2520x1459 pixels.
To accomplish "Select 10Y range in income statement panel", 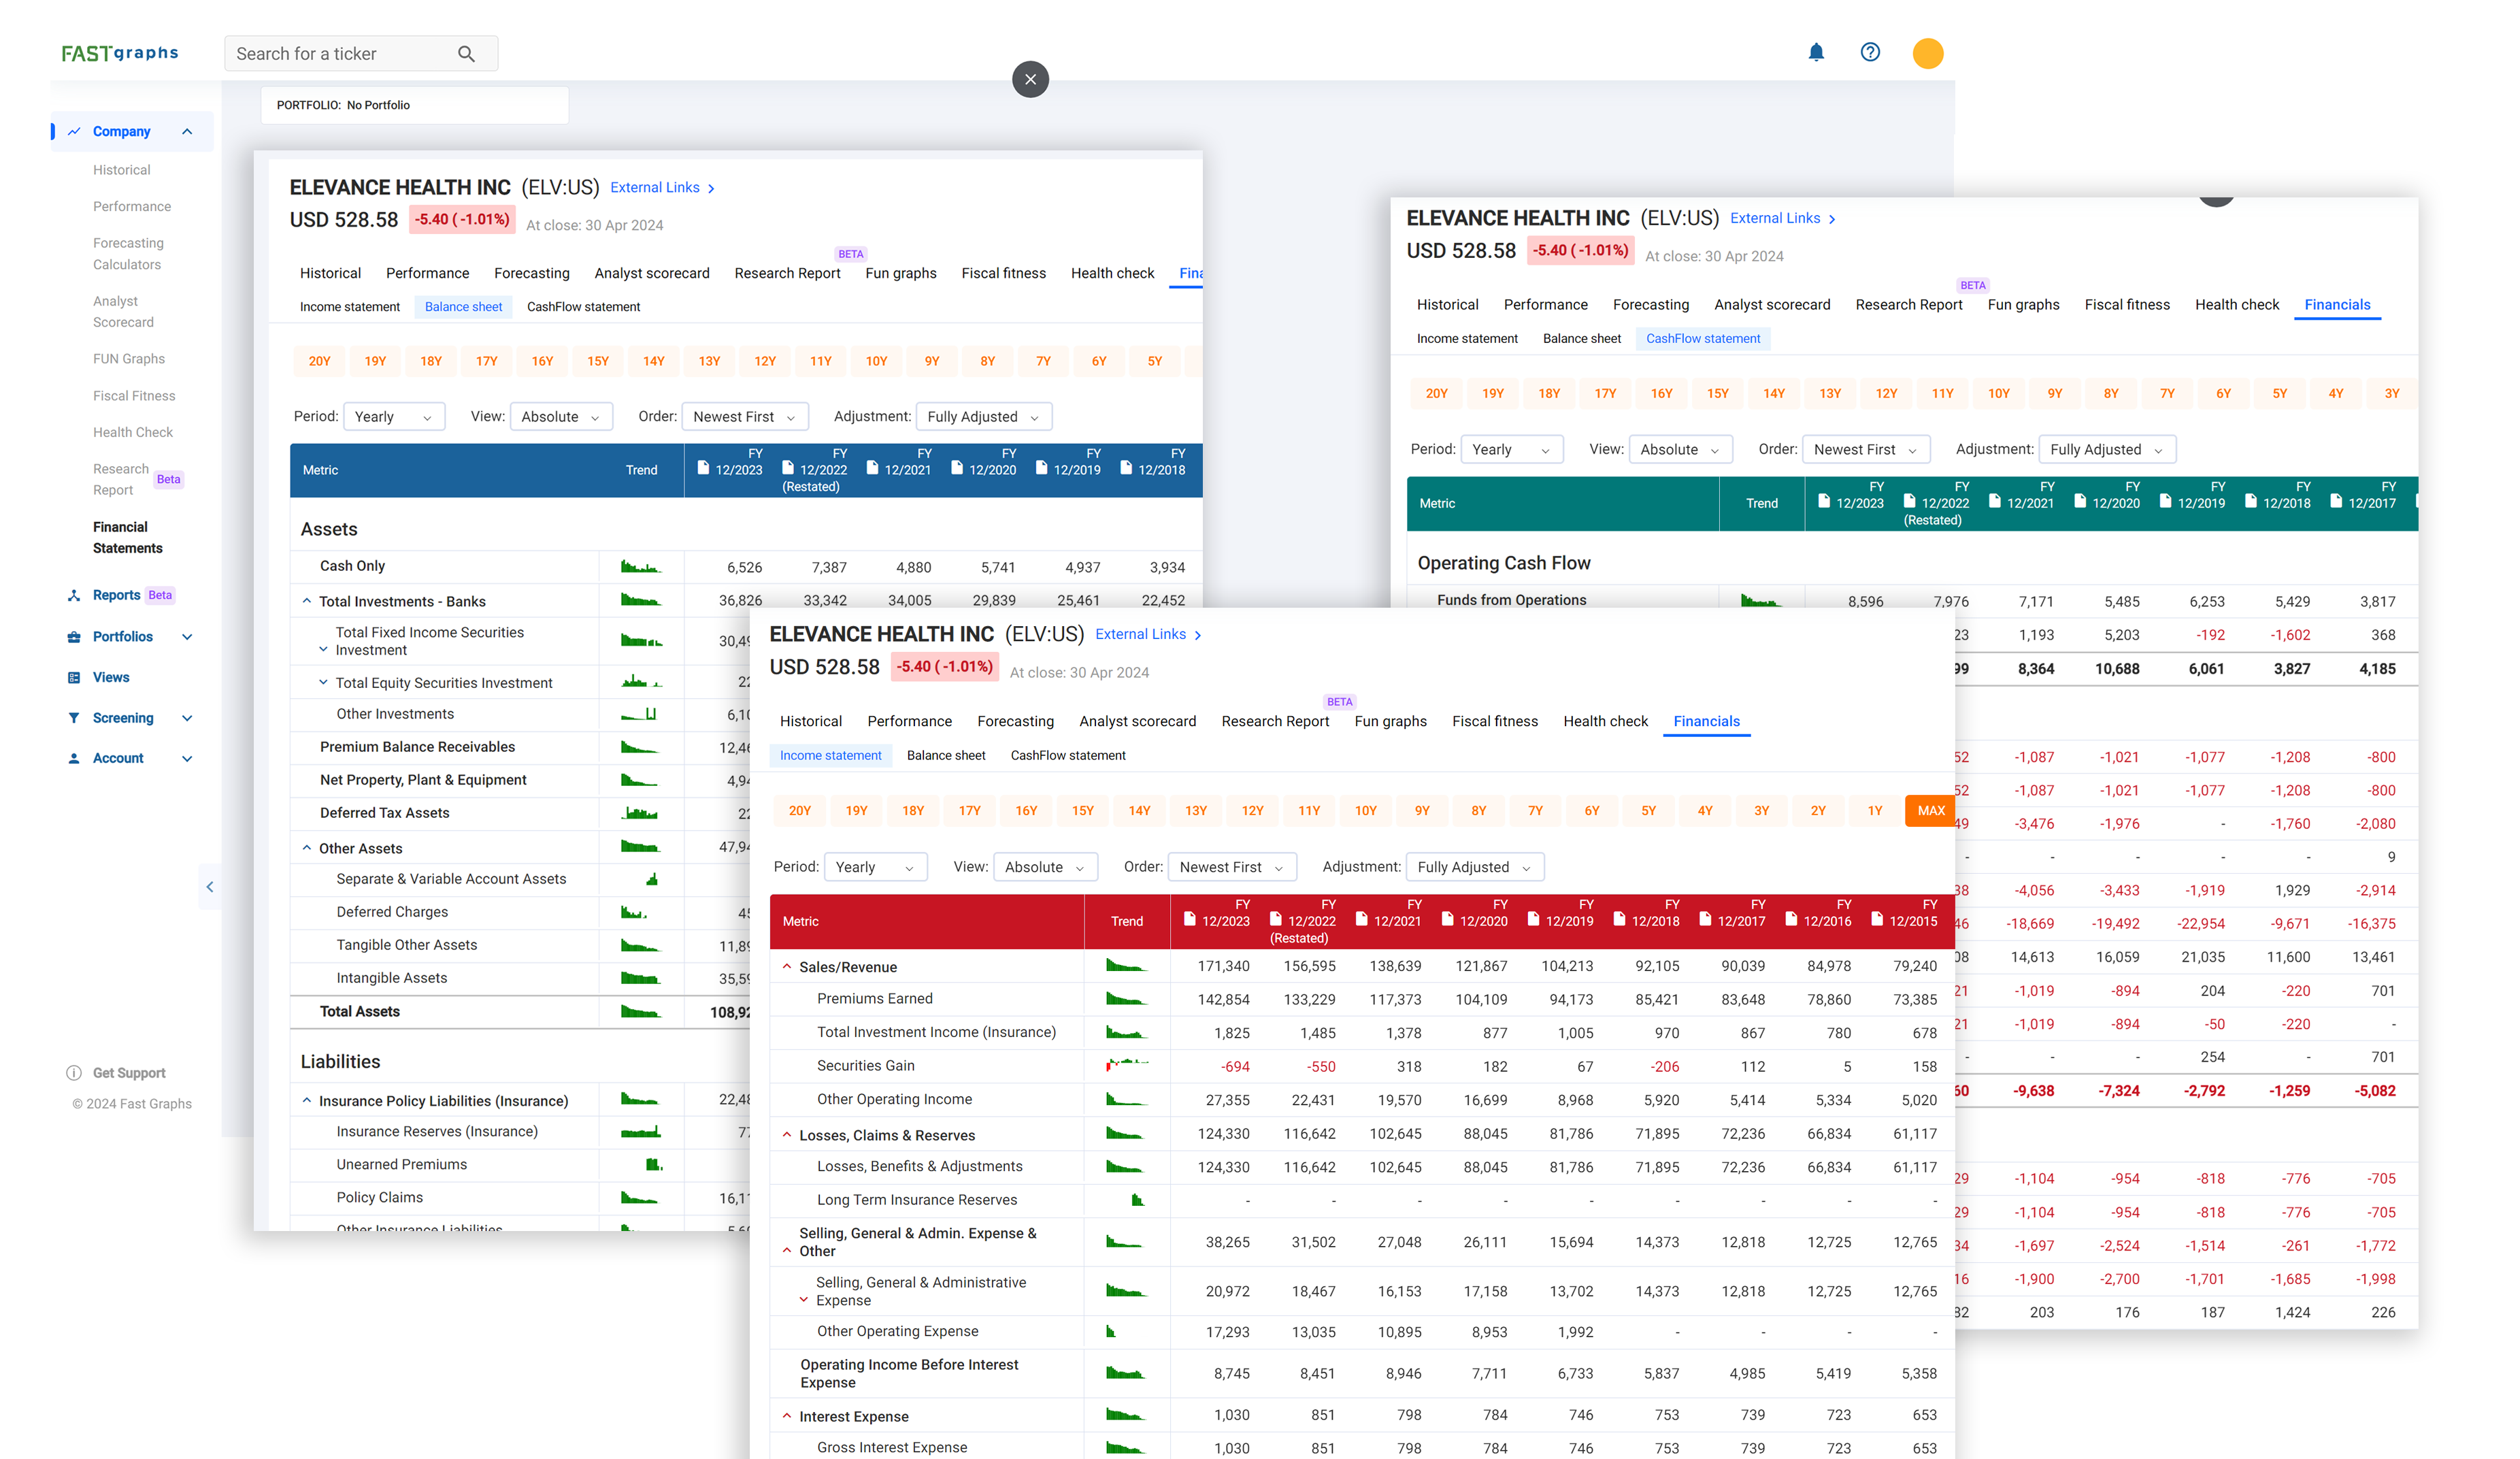I will (1365, 811).
